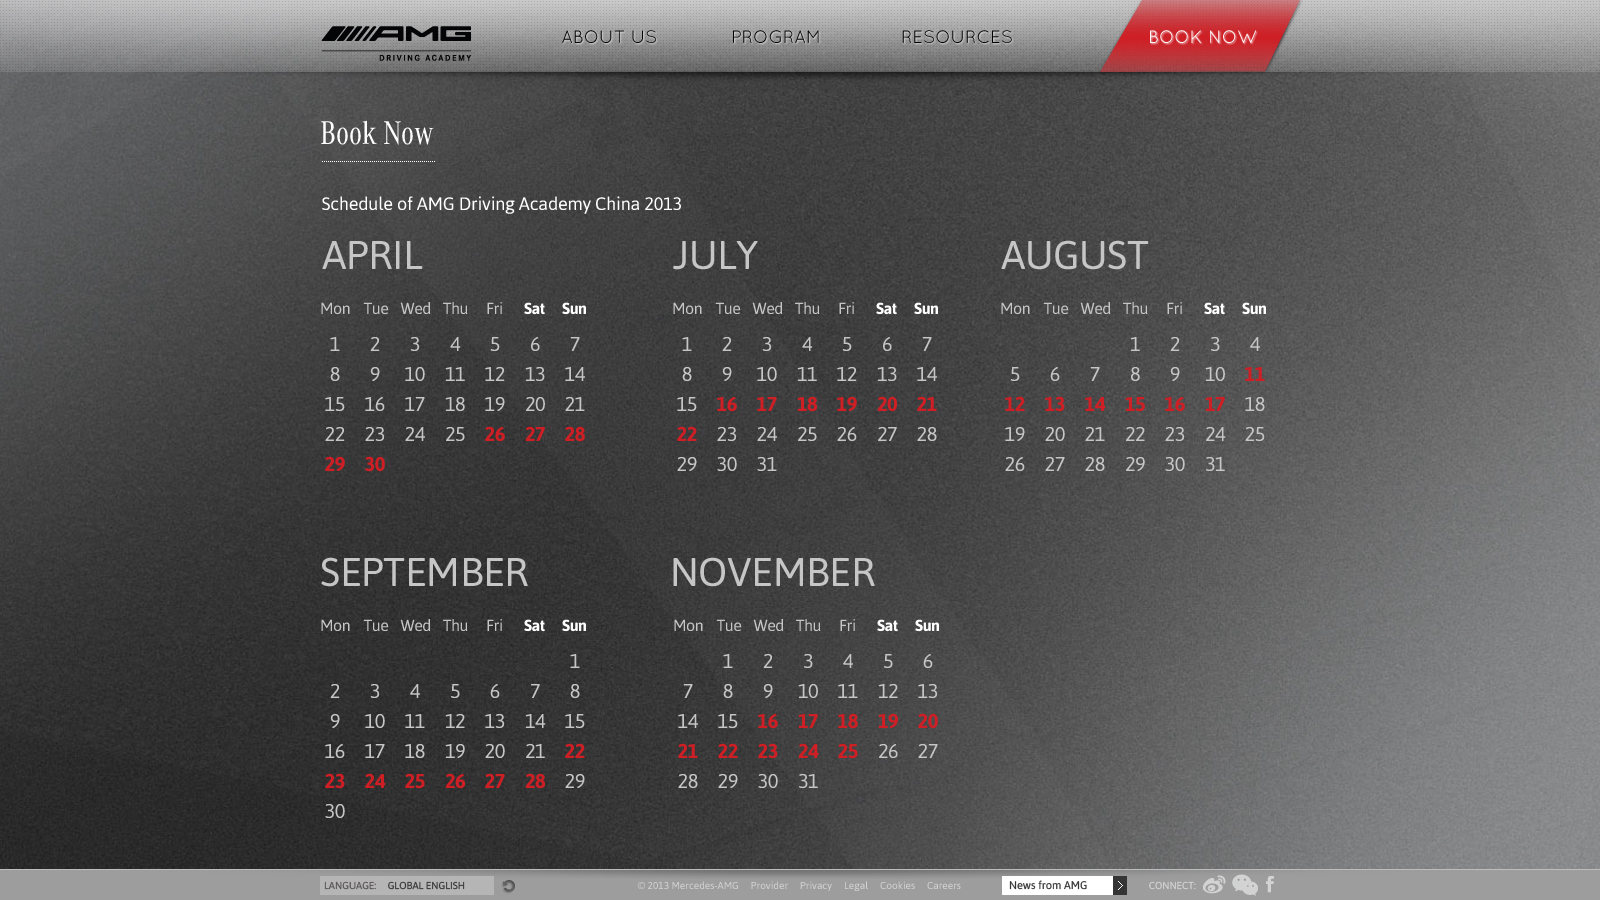The image size is (1600, 900).
Task: Select September 28 in red
Action: pyautogui.click(x=535, y=781)
